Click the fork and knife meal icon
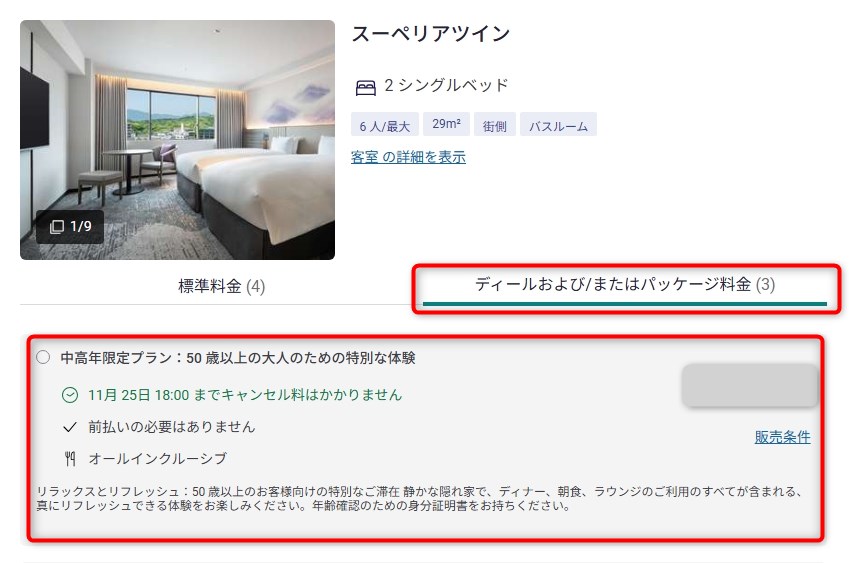 pyautogui.click(x=70, y=459)
